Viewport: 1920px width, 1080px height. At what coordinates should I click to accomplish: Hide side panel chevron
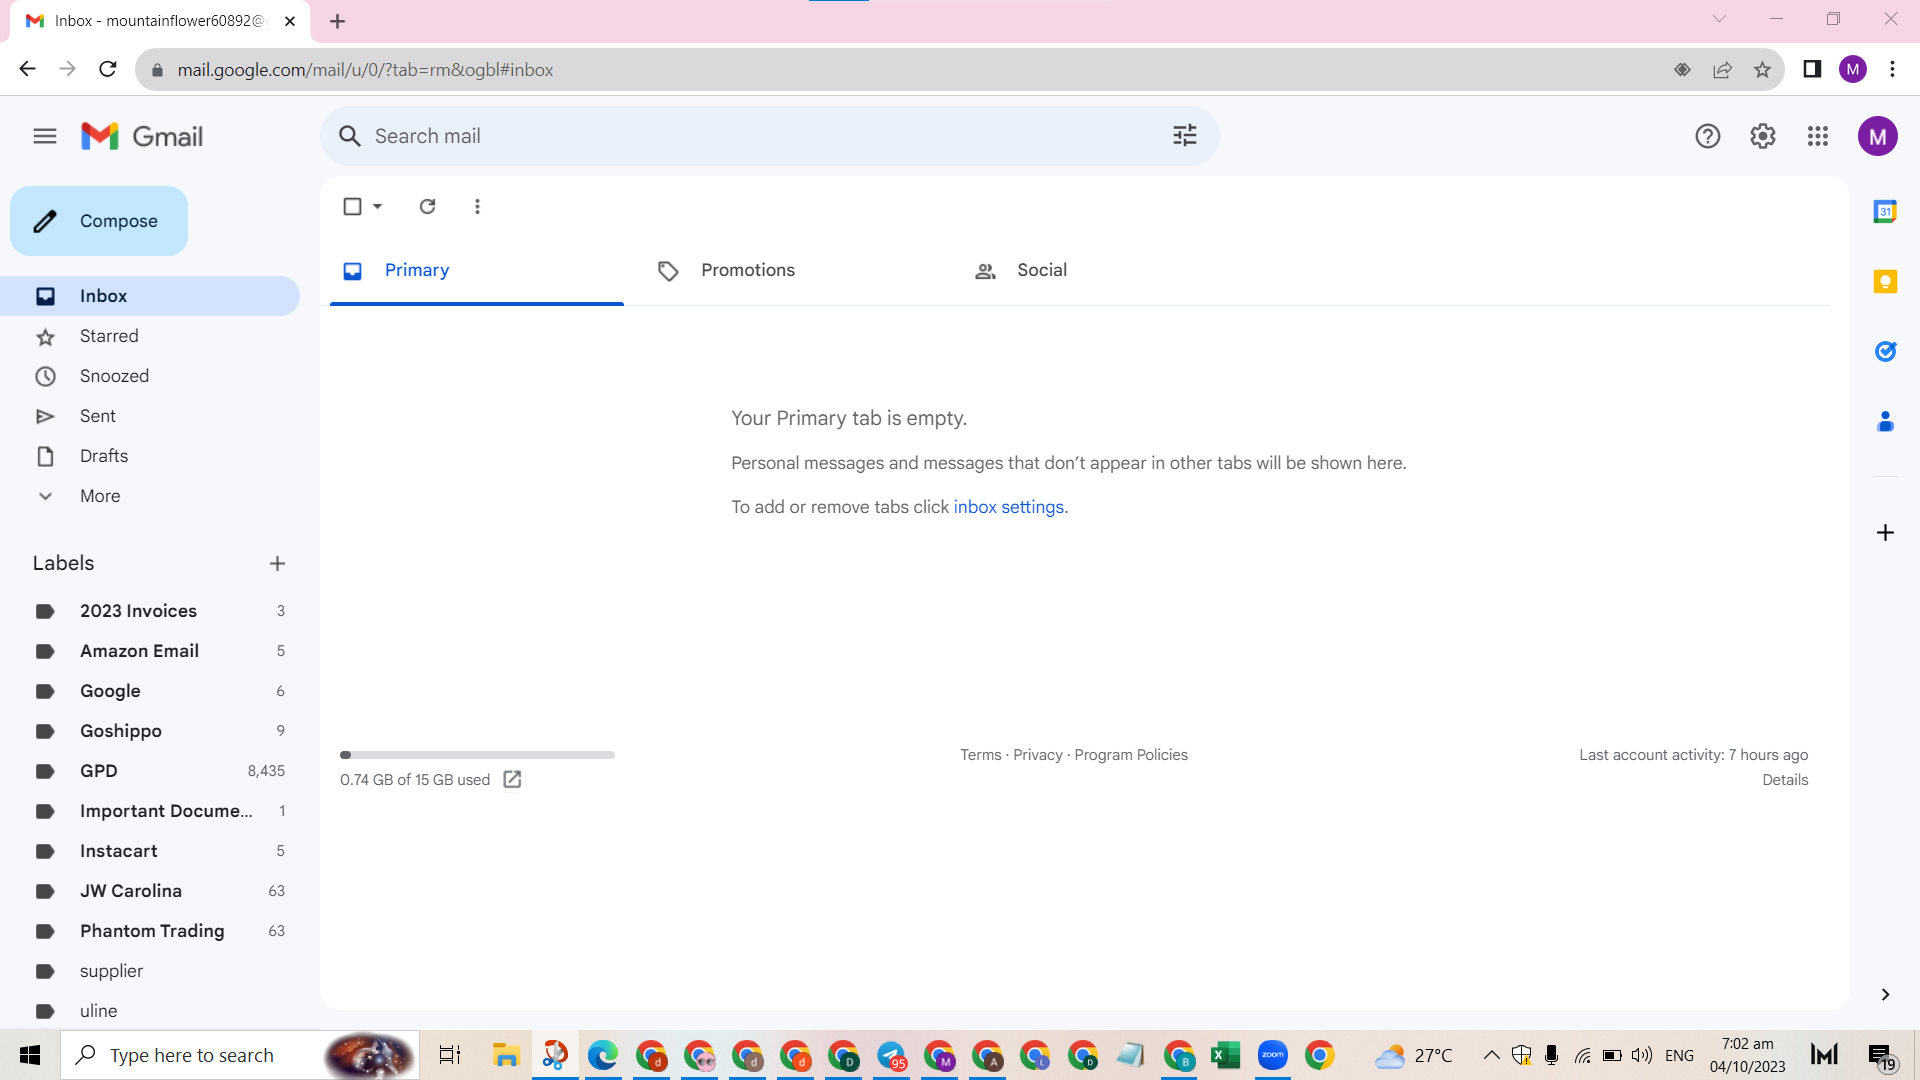tap(1885, 994)
